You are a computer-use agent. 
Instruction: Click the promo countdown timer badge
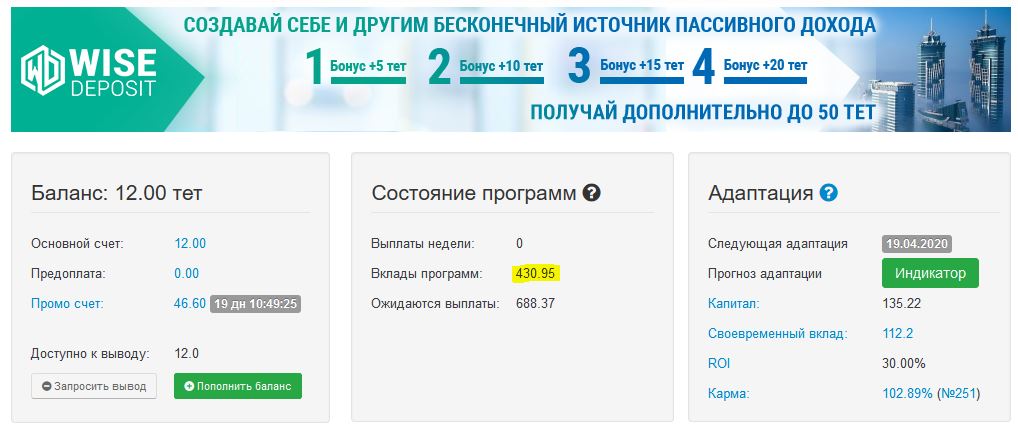click(x=257, y=304)
